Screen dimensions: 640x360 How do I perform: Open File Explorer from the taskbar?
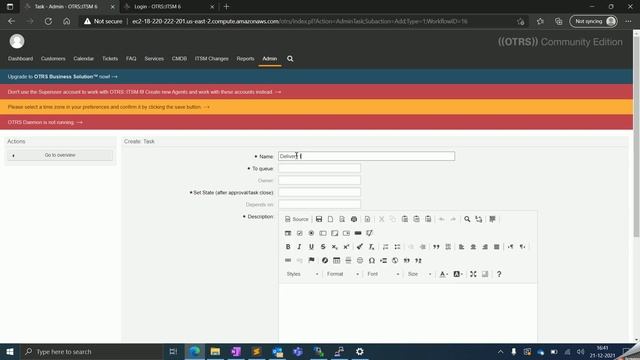coord(215,351)
